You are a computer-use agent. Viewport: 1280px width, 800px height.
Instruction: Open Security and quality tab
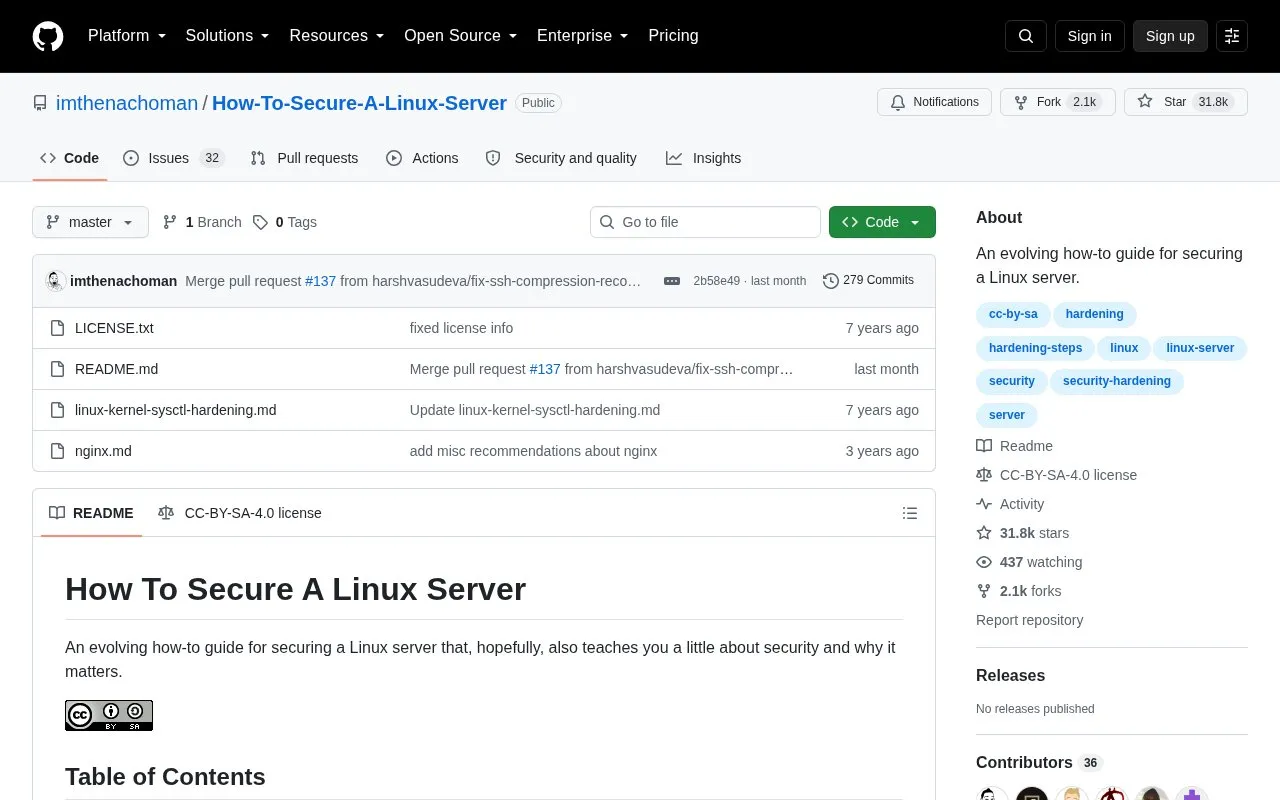click(x=561, y=158)
